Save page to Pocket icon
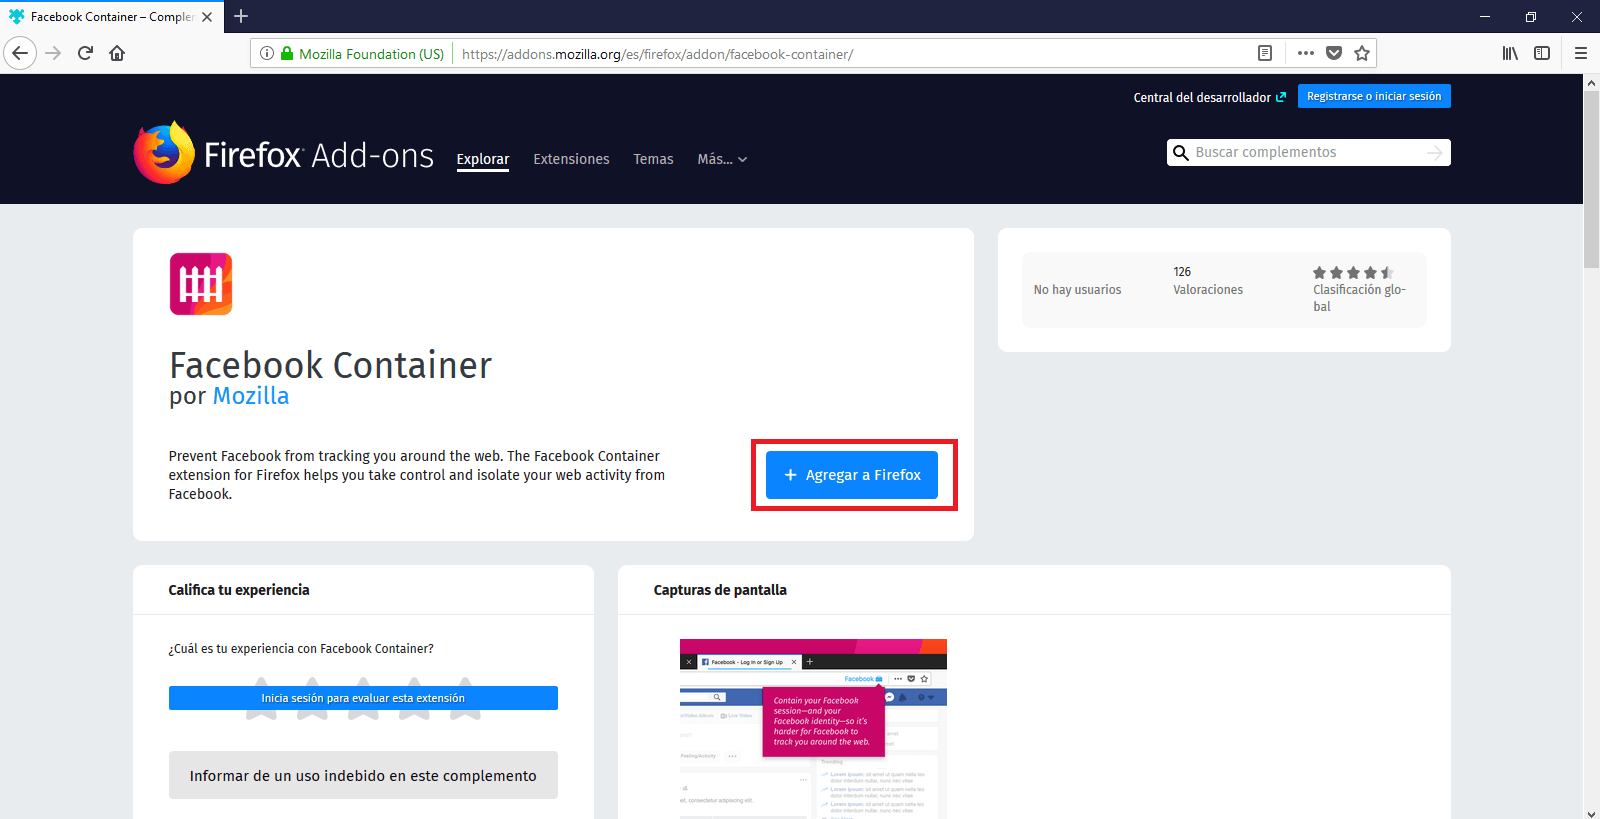The height and width of the screenshot is (819, 1600). coord(1334,53)
